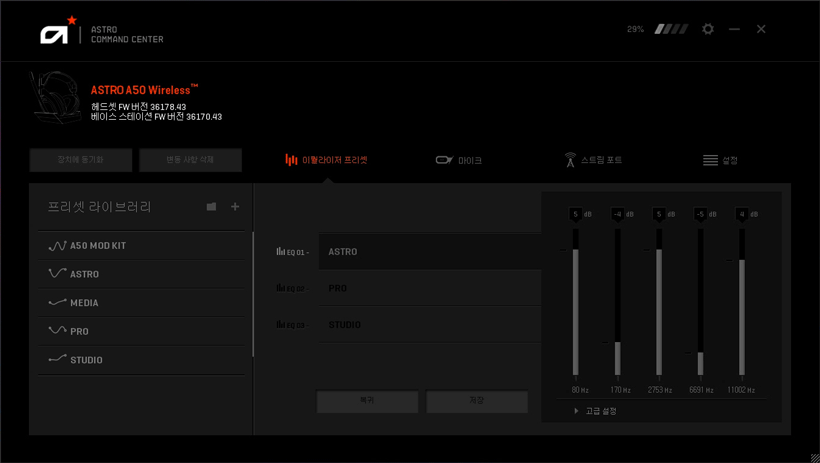Click the battery level bars indicator

tap(671, 29)
